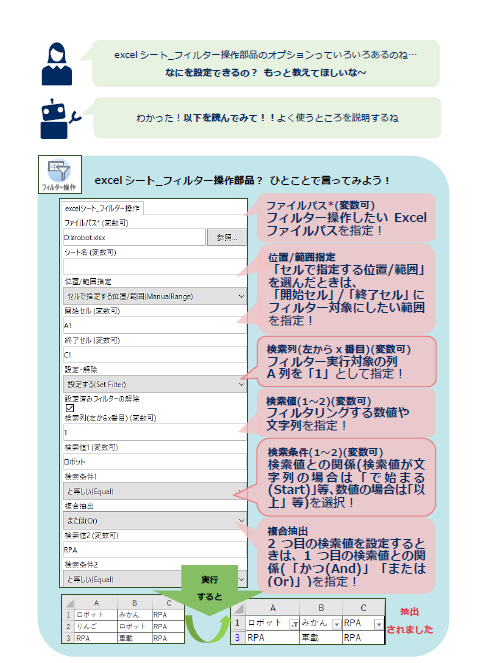Click the 検索値1 field containing ロボット

pyautogui.click(x=154, y=462)
